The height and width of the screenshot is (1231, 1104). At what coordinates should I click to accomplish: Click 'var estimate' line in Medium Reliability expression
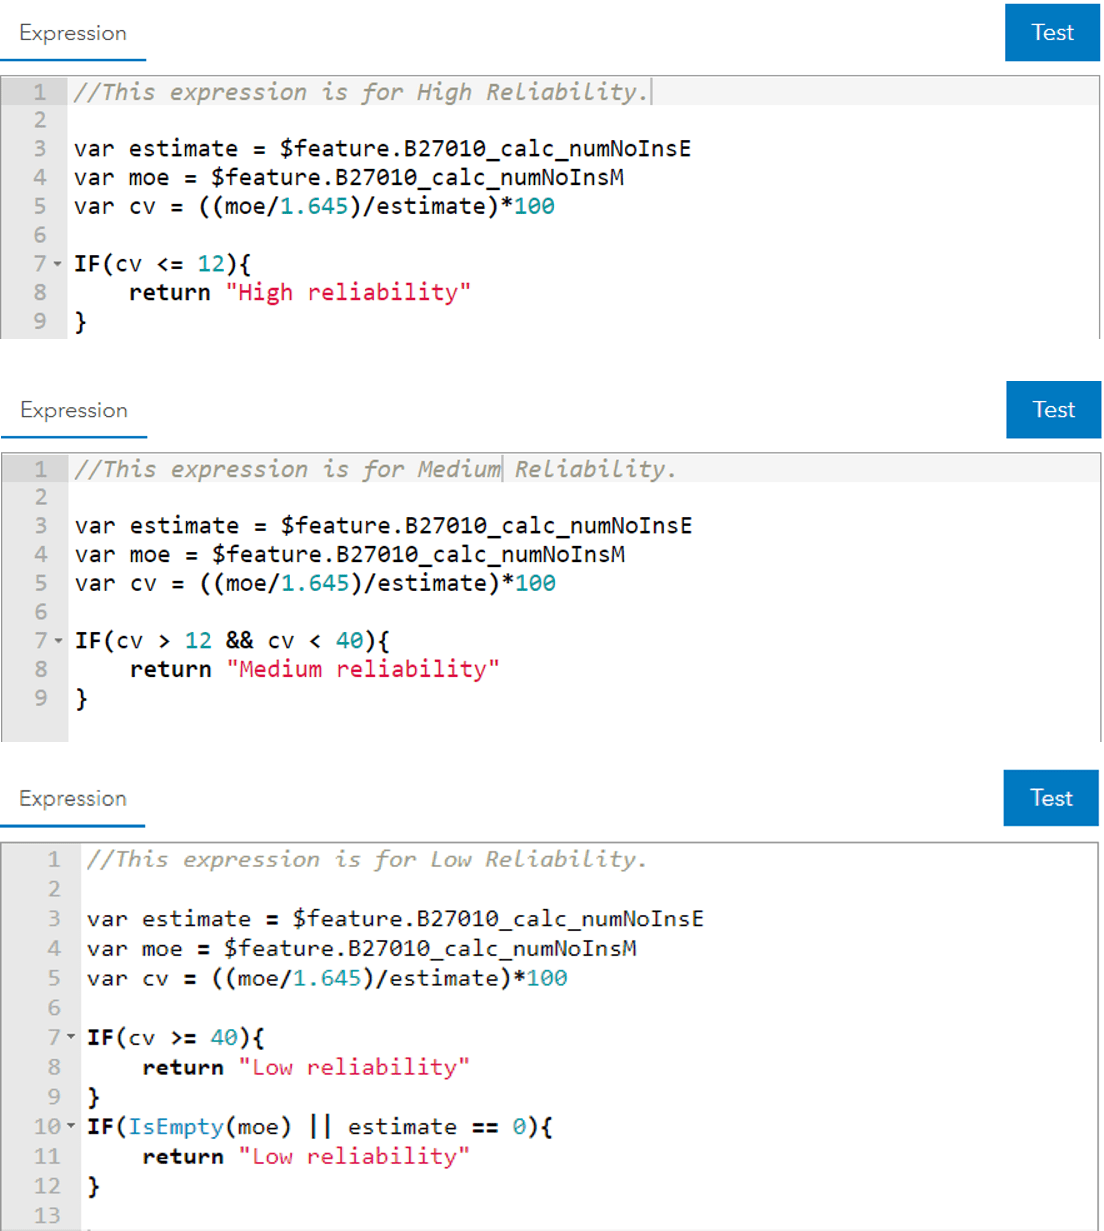383,526
